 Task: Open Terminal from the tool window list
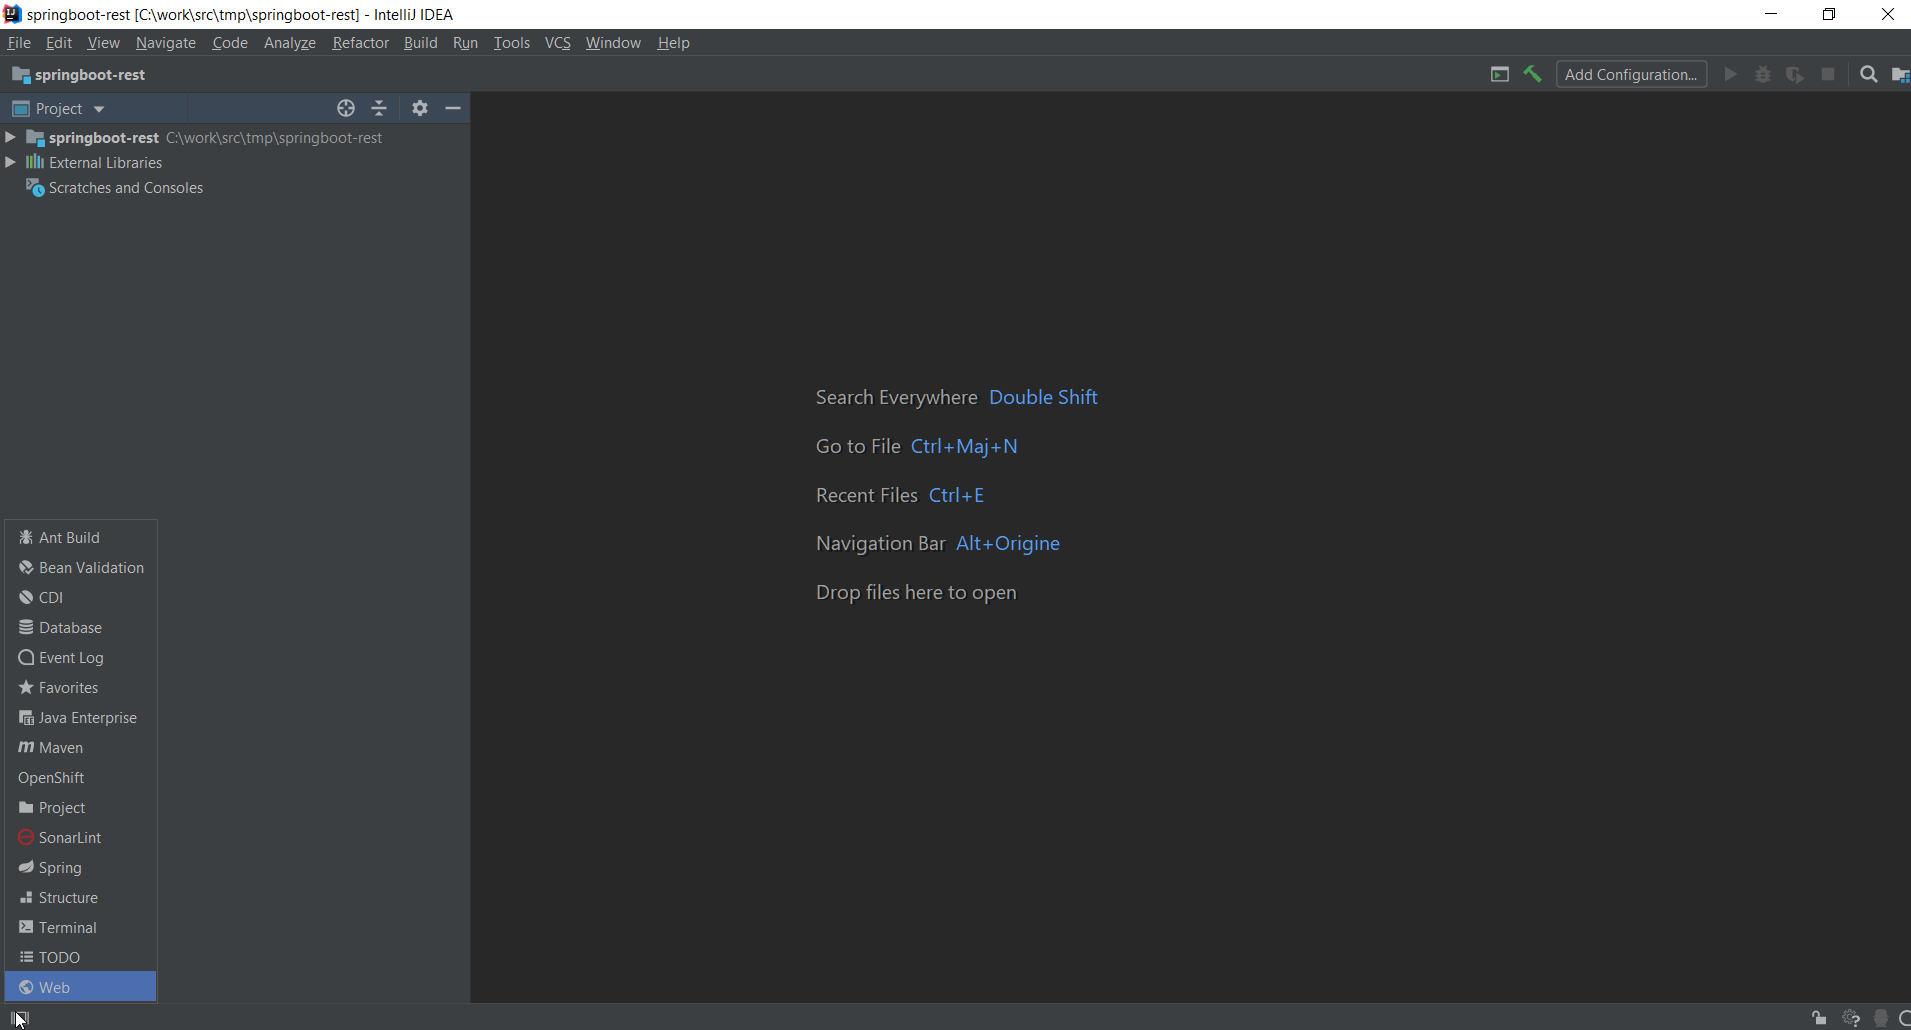pos(67,927)
